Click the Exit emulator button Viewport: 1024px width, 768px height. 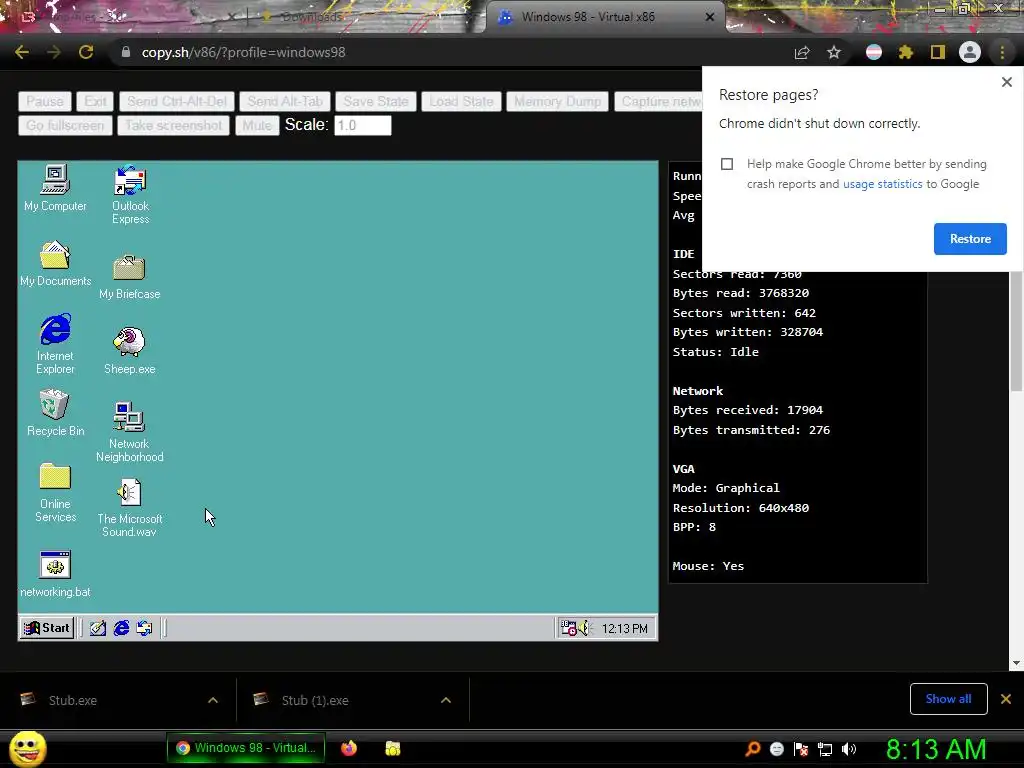[95, 101]
